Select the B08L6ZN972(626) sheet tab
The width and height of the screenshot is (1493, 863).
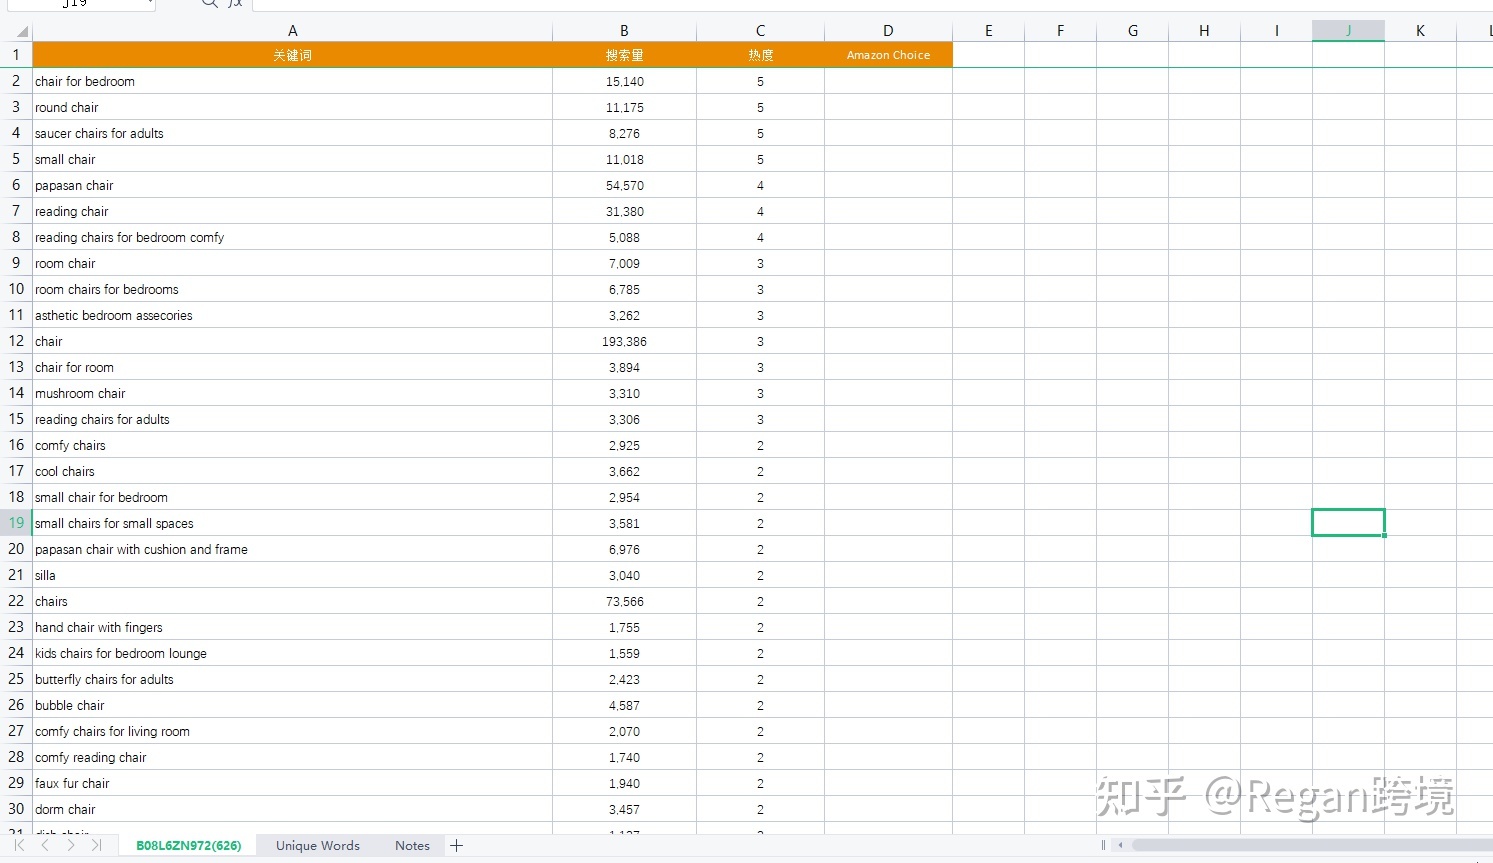tap(188, 846)
